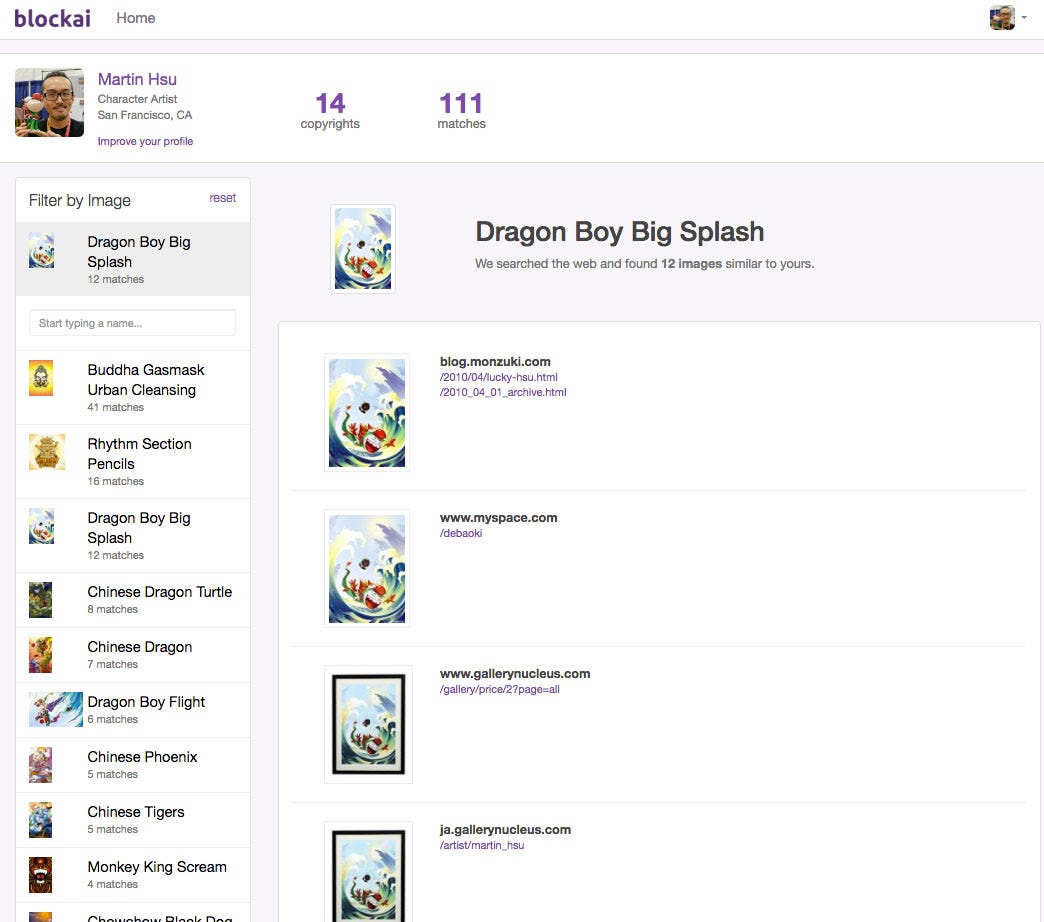
Task: Click ja.gallerynucleus.com domain text
Action: click(505, 829)
